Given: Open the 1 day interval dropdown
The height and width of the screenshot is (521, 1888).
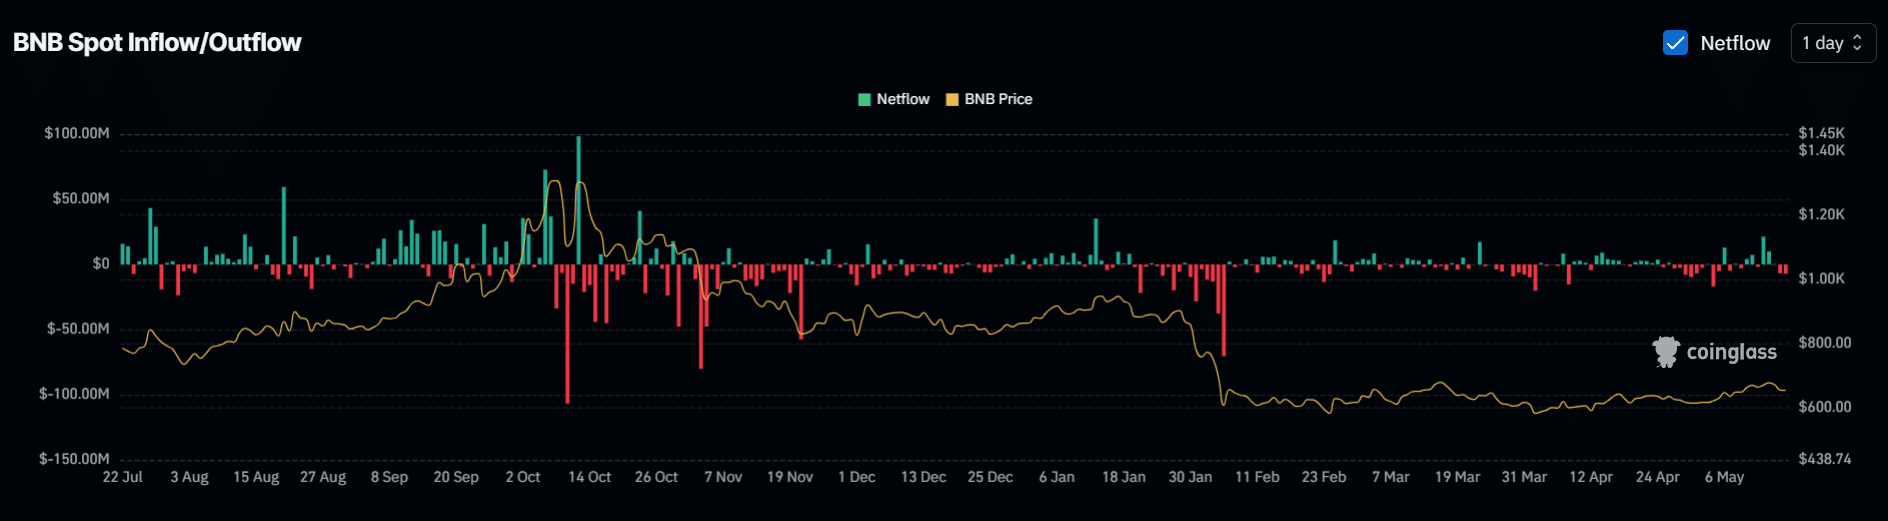Looking at the screenshot, I should coord(1833,43).
